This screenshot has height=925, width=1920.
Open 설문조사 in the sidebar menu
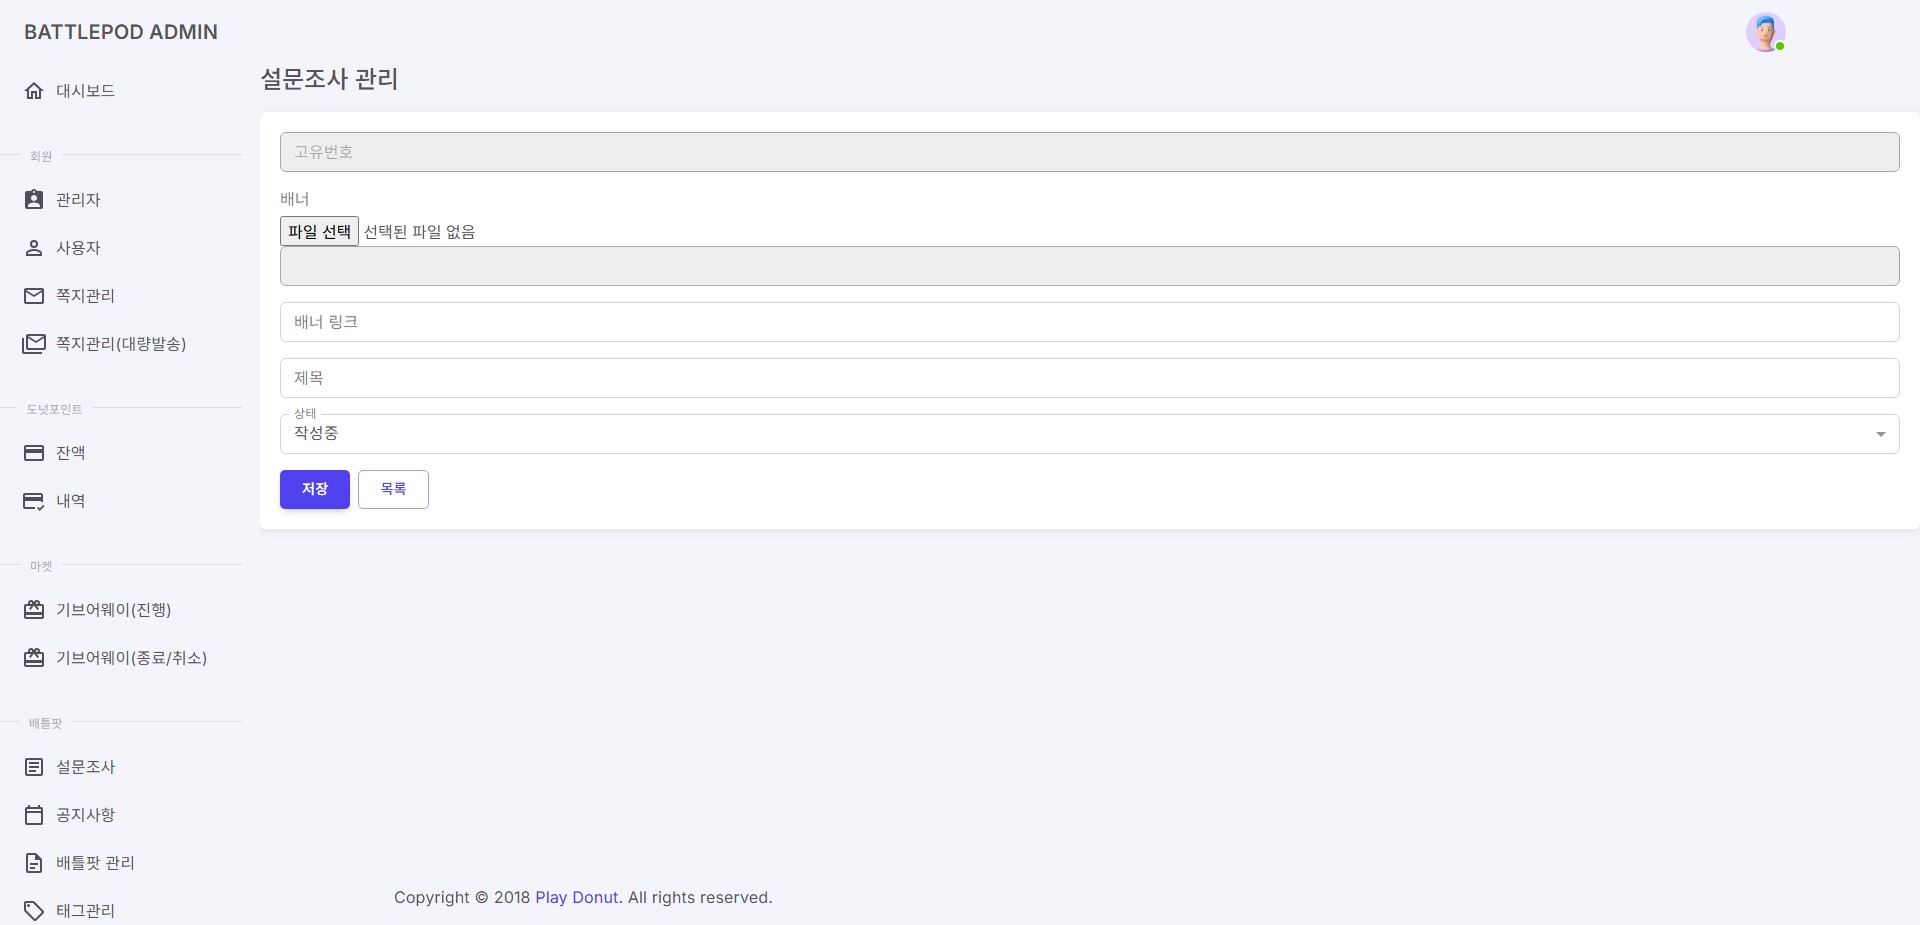(x=86, y=767)
